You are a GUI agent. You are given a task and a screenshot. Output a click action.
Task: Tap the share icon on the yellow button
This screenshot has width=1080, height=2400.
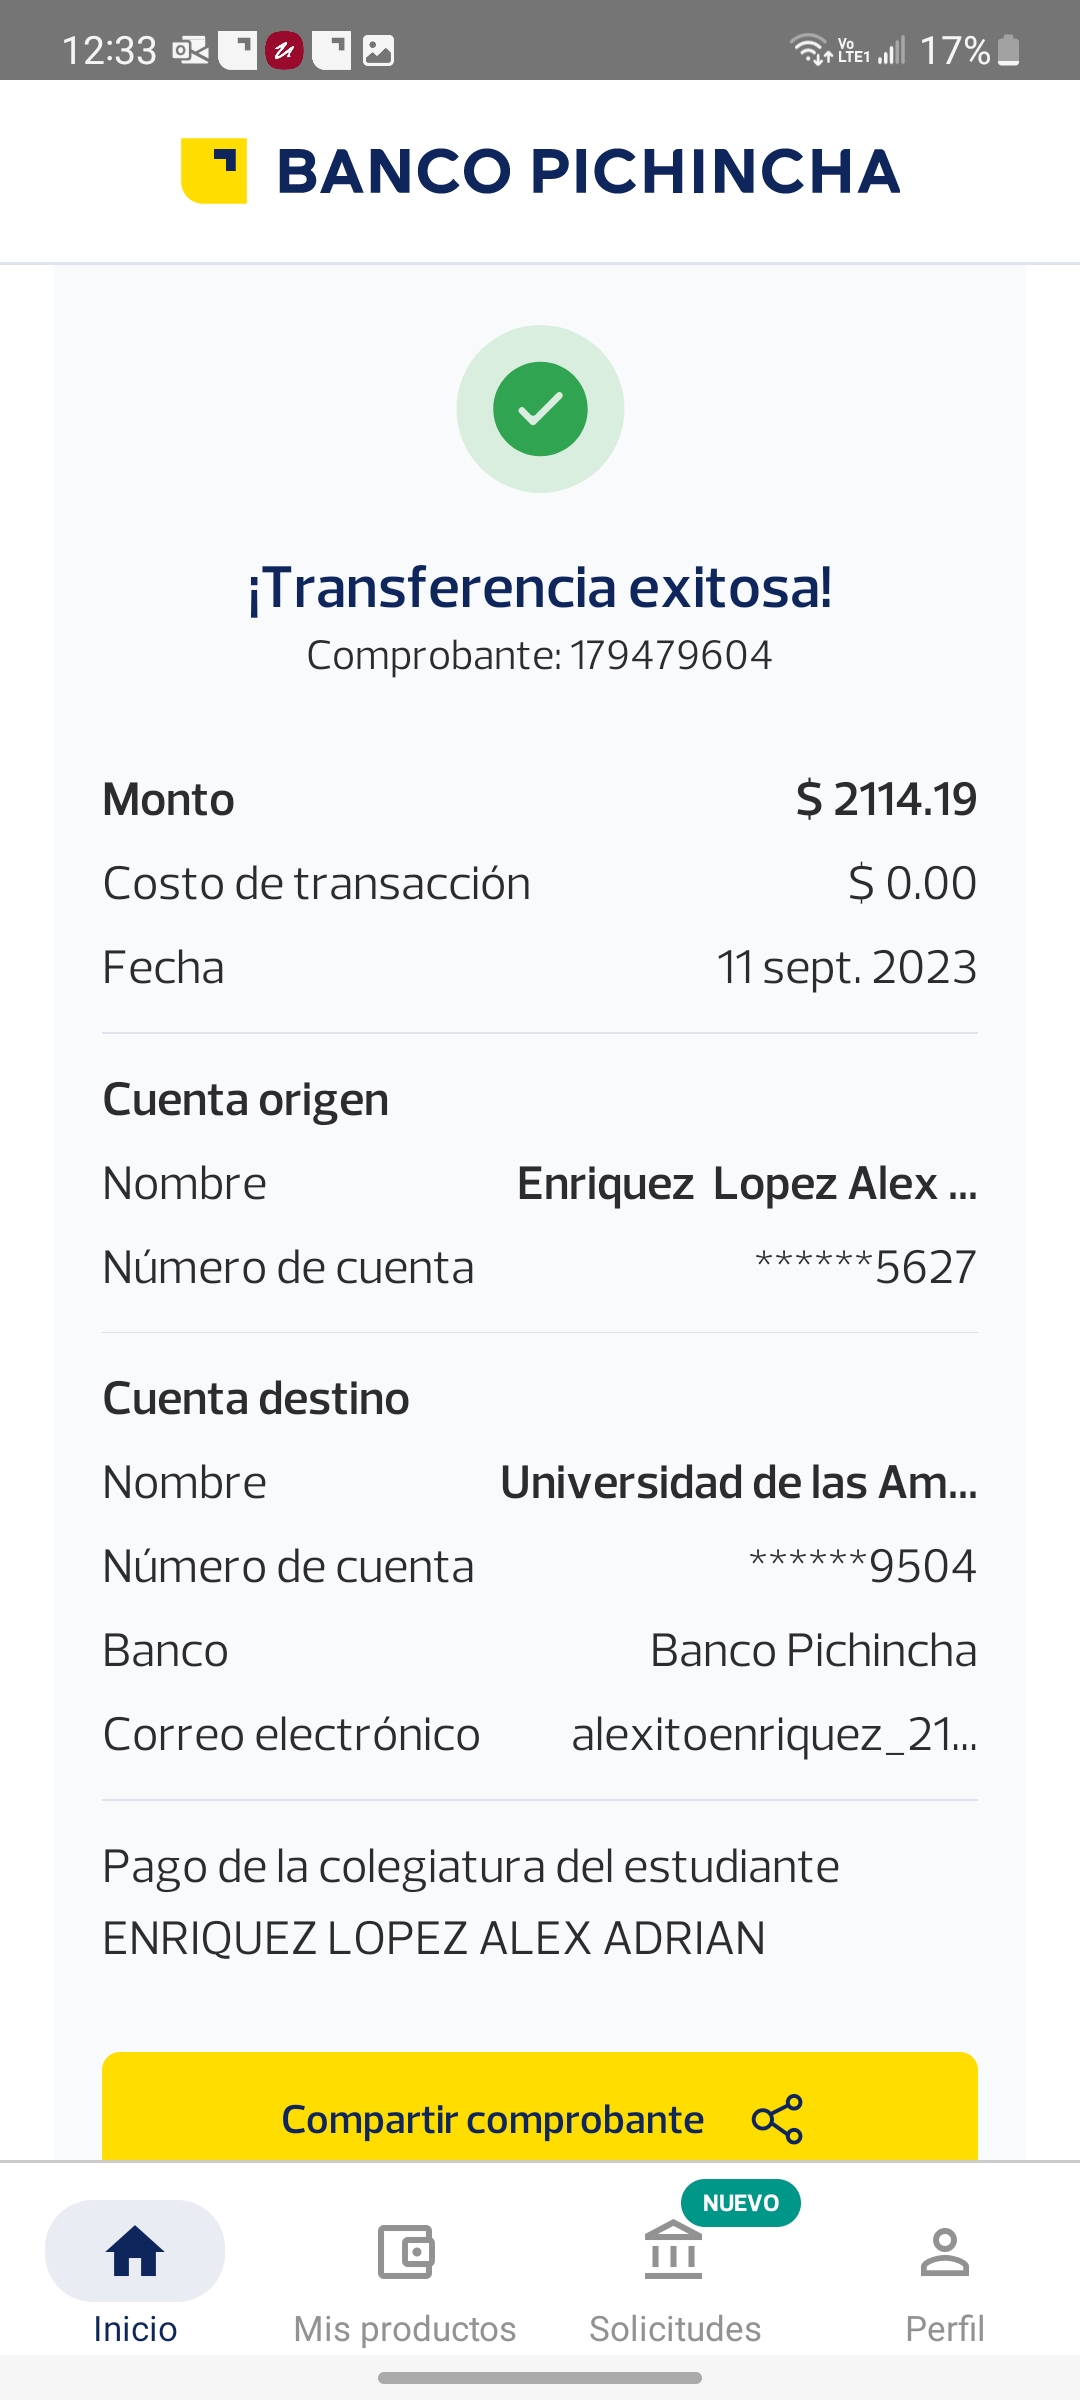coord(777,2119)
